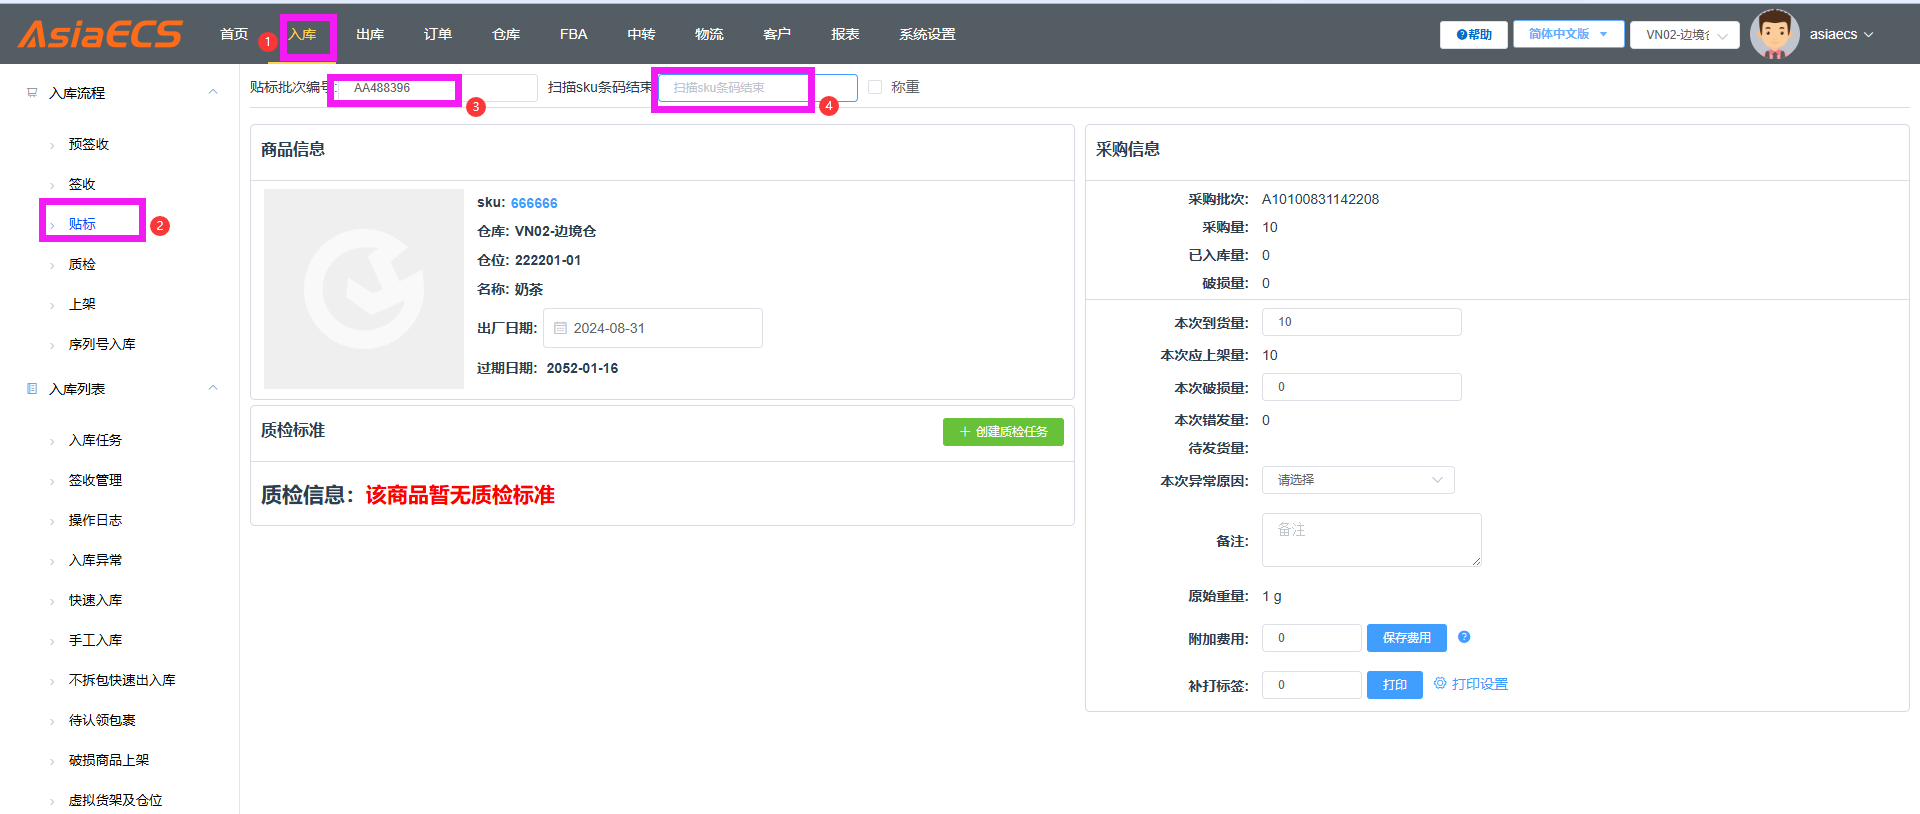1920x814 pixels.
Task: Select 序列号入库 in the sidebar
Action: 102,344
